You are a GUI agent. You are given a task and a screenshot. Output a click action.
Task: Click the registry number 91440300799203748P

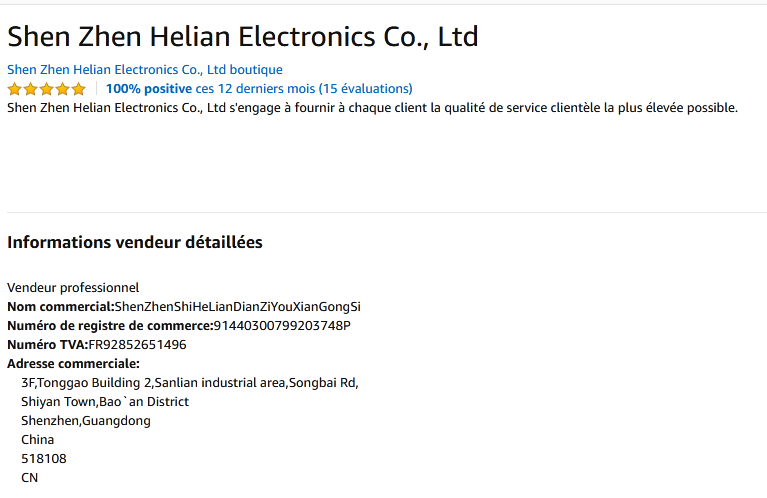click(x=282, y=326)
